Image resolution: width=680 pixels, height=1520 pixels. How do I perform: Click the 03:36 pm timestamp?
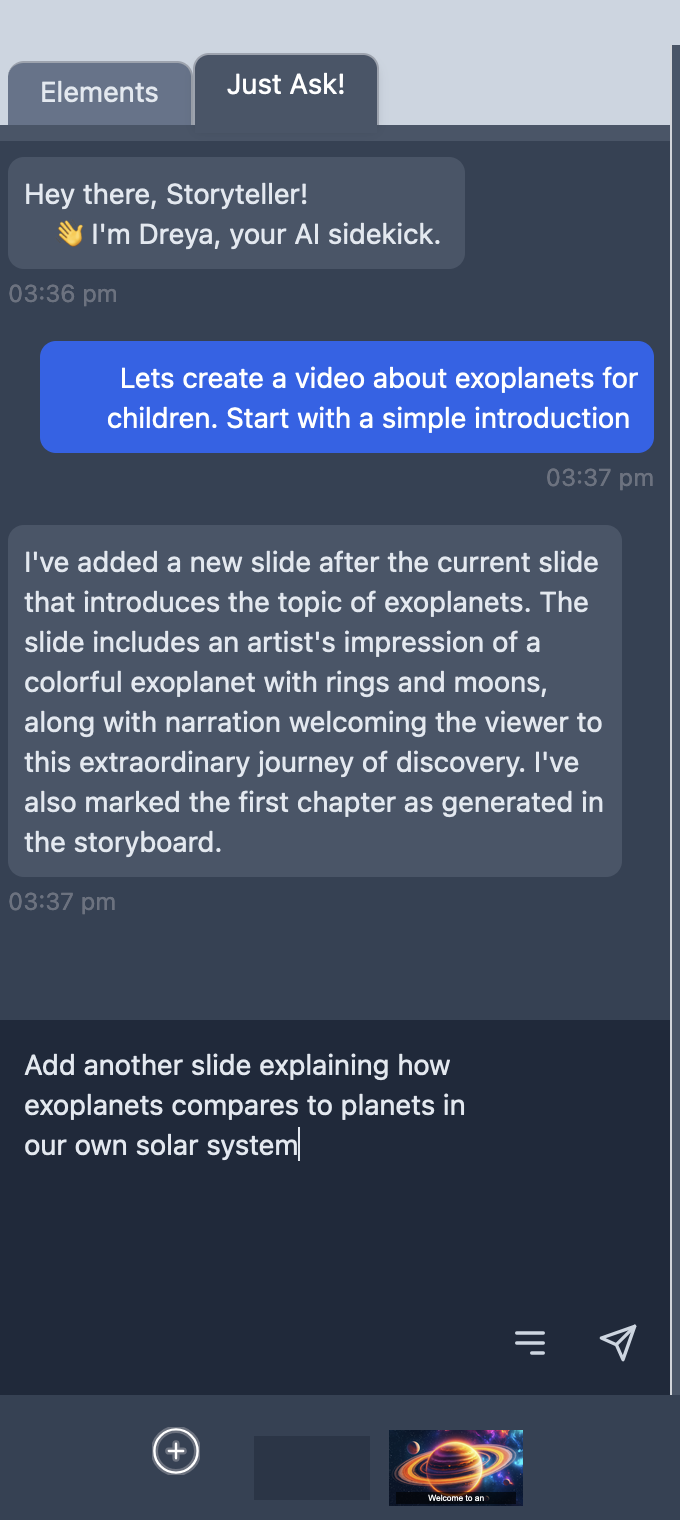(x=62, y=293)
